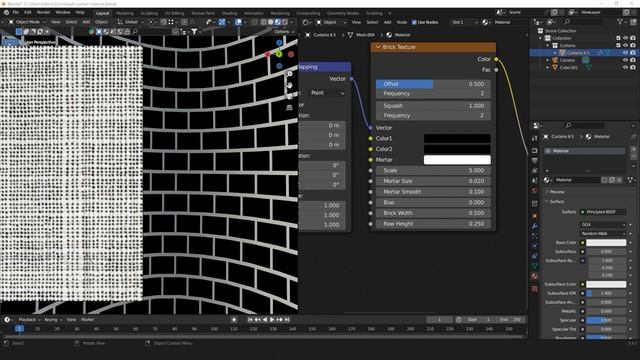
Task: Click Color1 black swatch in Brick Texture
Action: tap(457, 138)
